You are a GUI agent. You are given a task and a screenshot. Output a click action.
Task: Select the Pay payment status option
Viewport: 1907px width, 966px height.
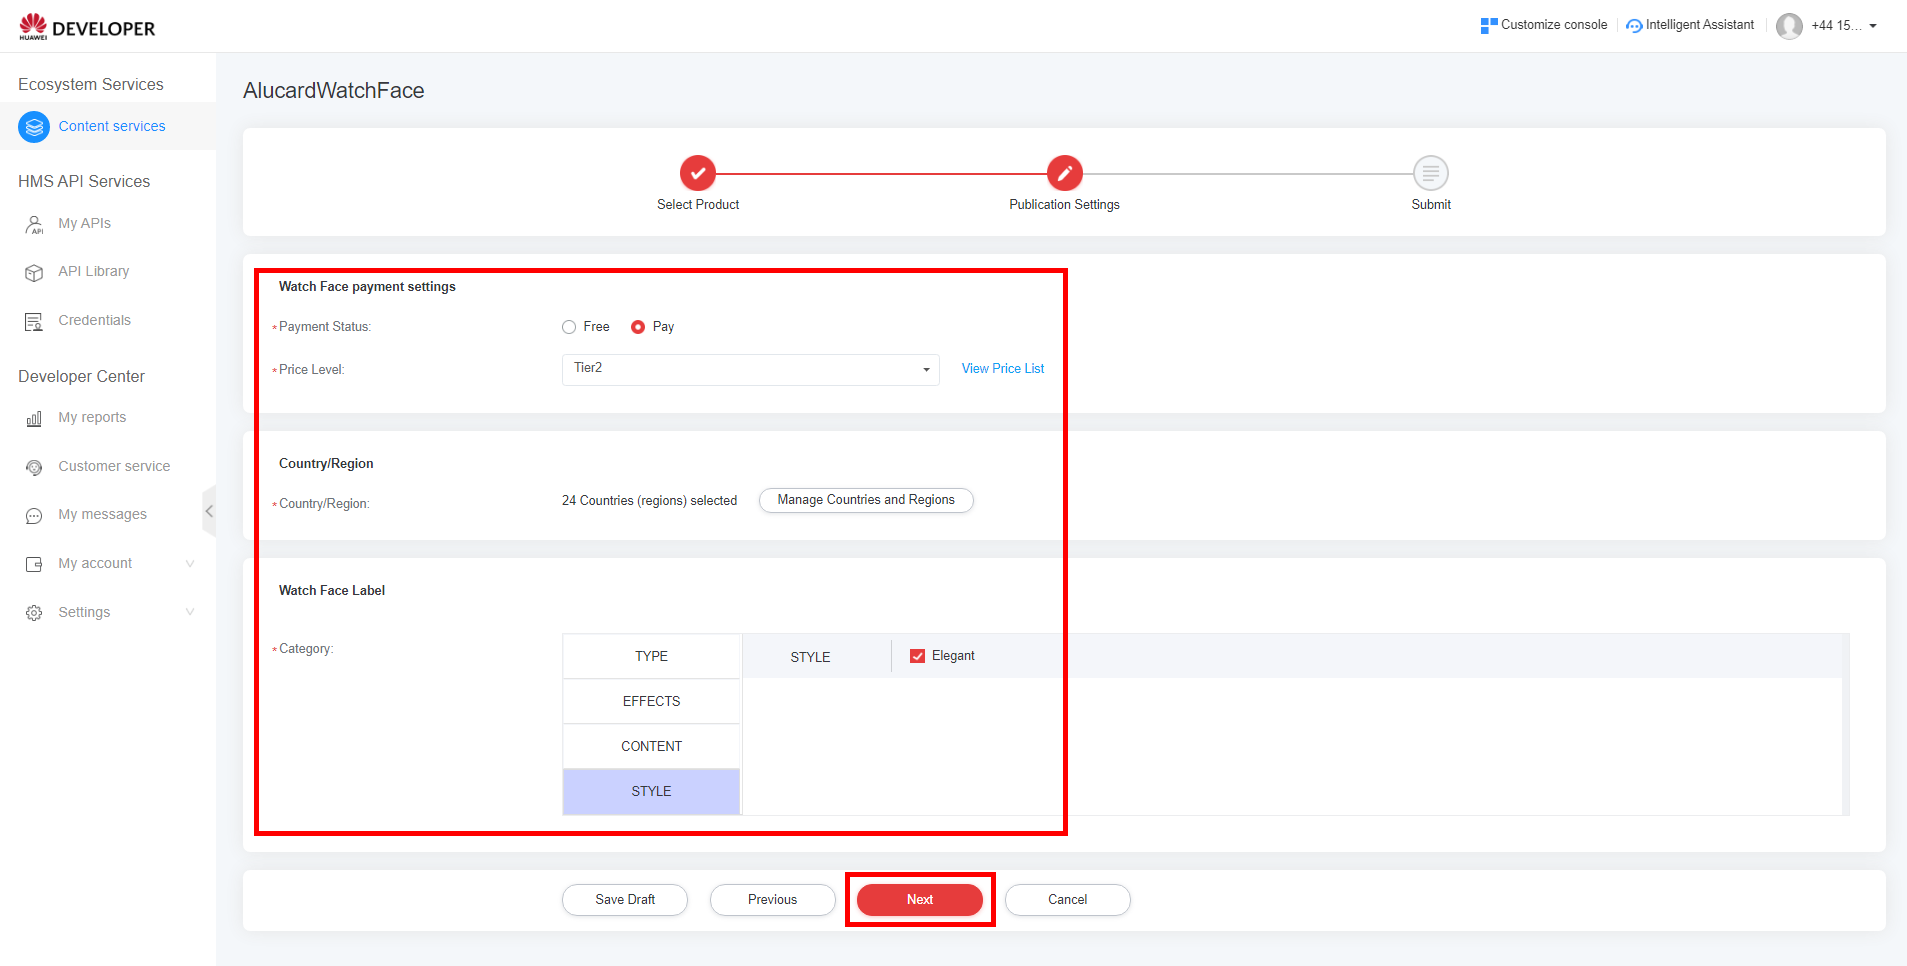click(638, 327)
